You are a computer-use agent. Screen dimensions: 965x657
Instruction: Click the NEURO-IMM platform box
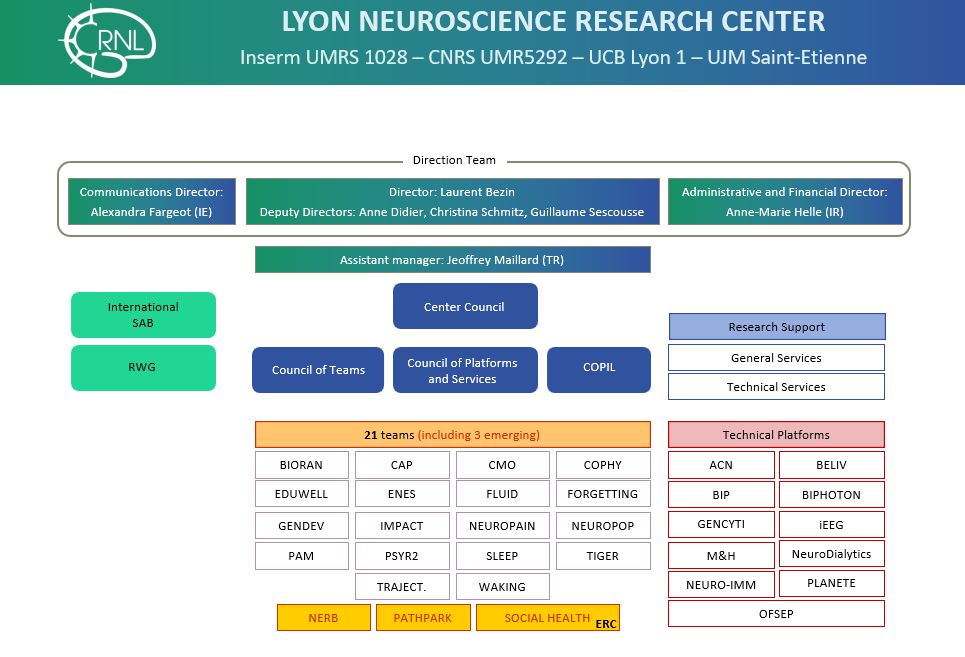(721, 584)
